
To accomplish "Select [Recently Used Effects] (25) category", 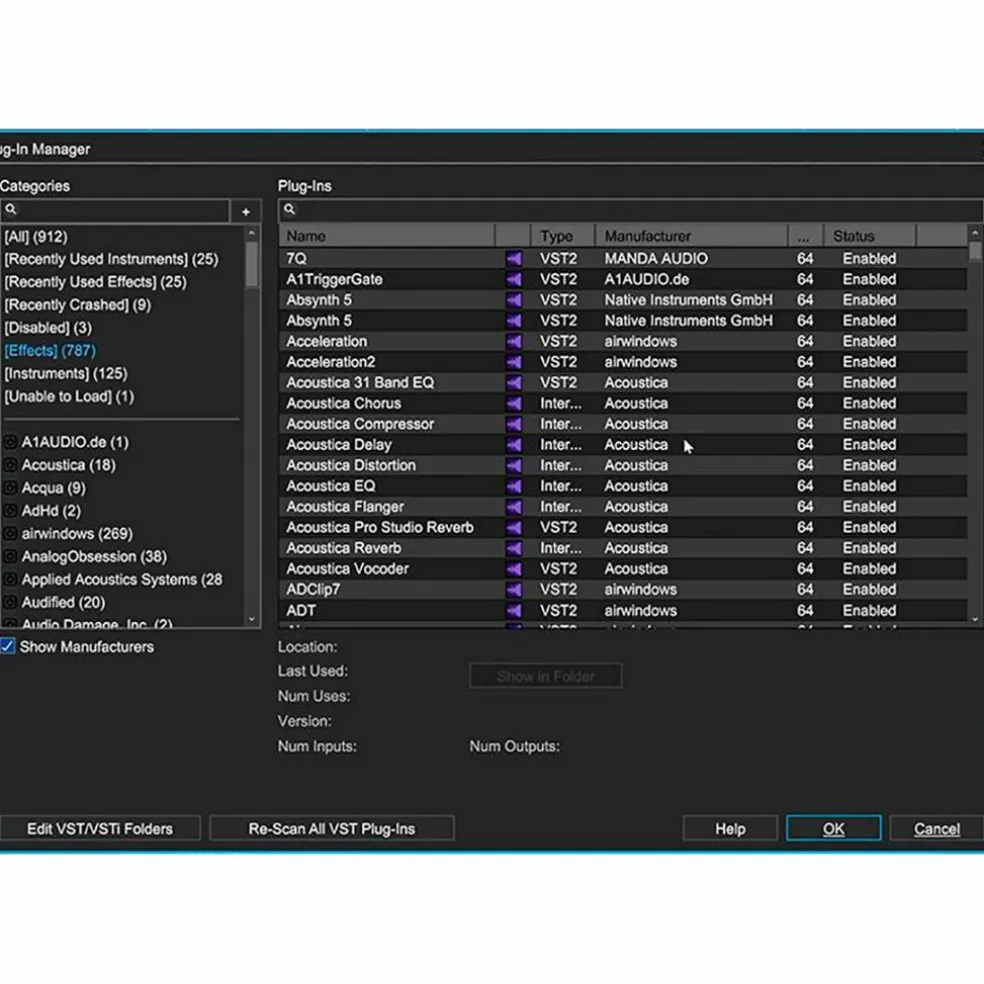I will point(95,282).
